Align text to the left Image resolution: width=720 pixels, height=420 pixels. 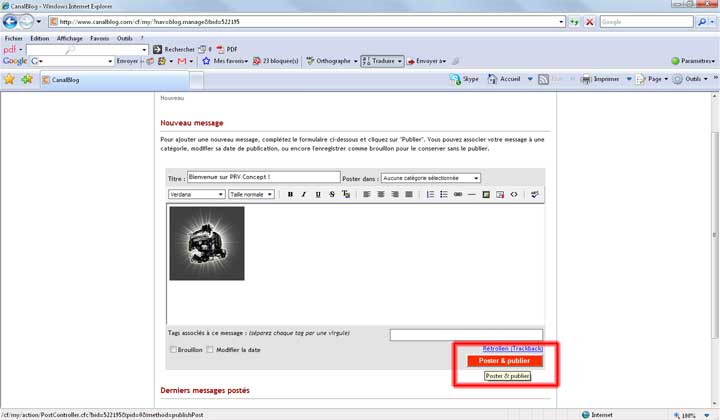pyautogui.click(x=366, y=195)
